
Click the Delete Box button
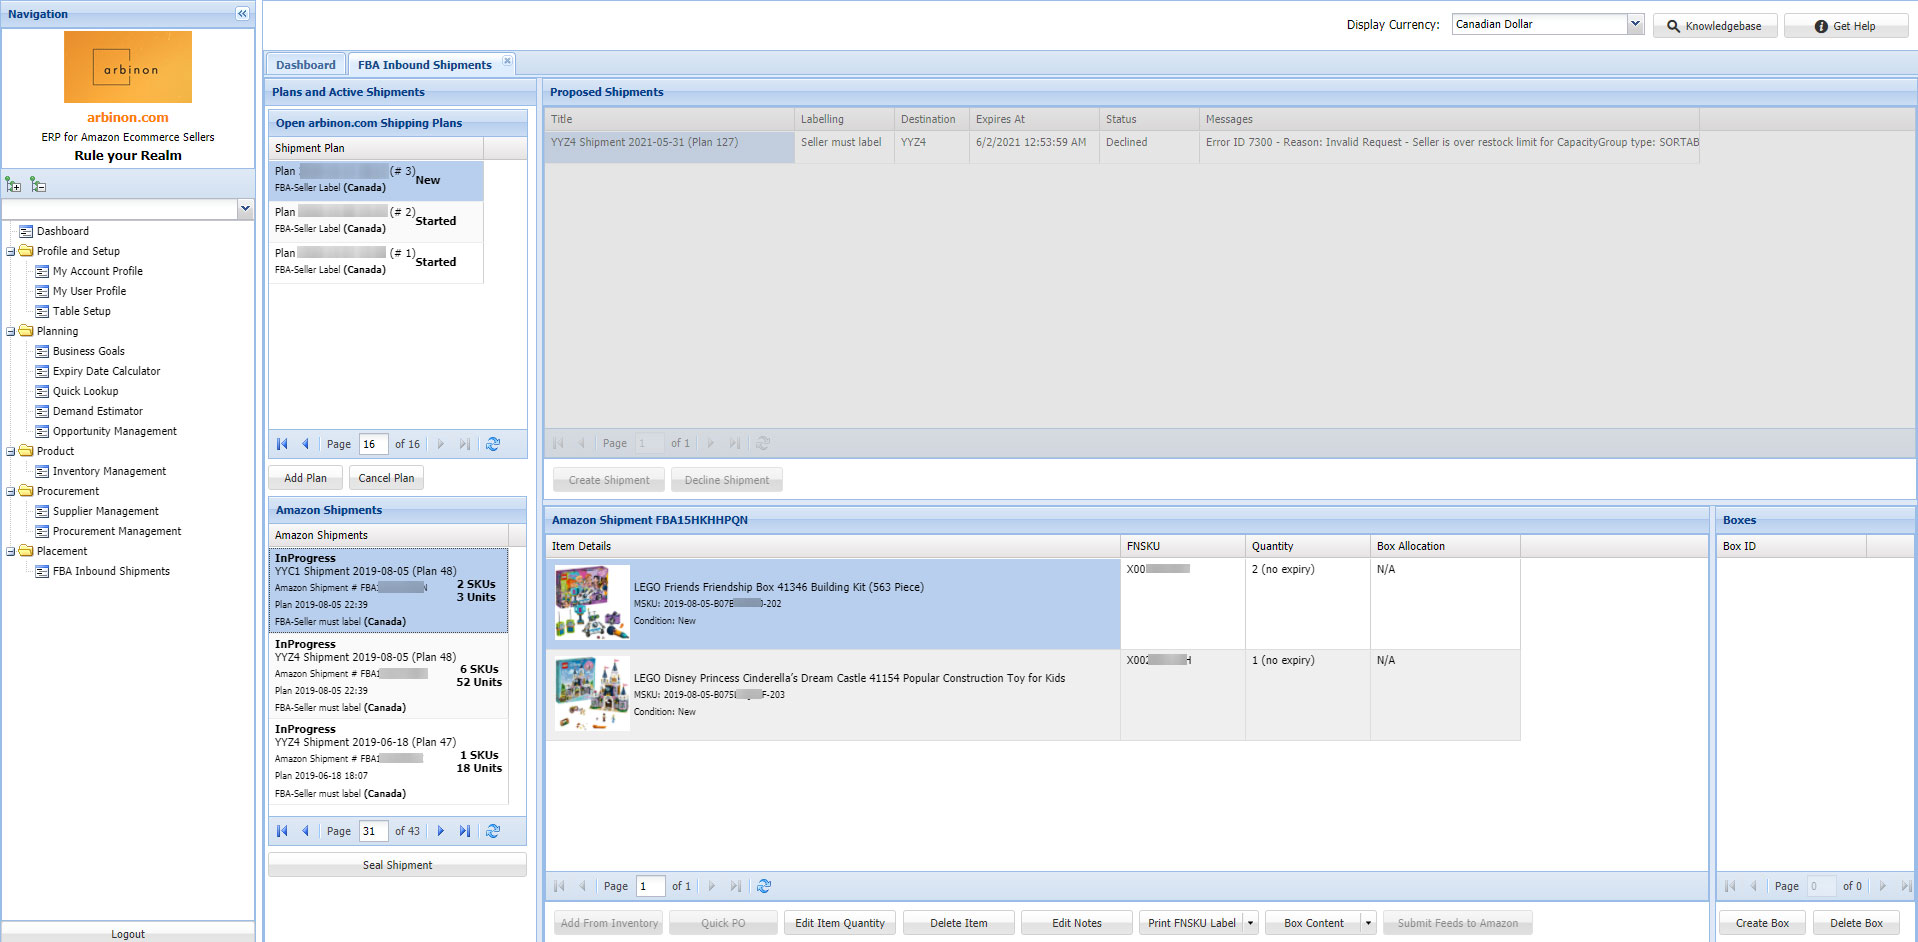(x=1856, y=923)
